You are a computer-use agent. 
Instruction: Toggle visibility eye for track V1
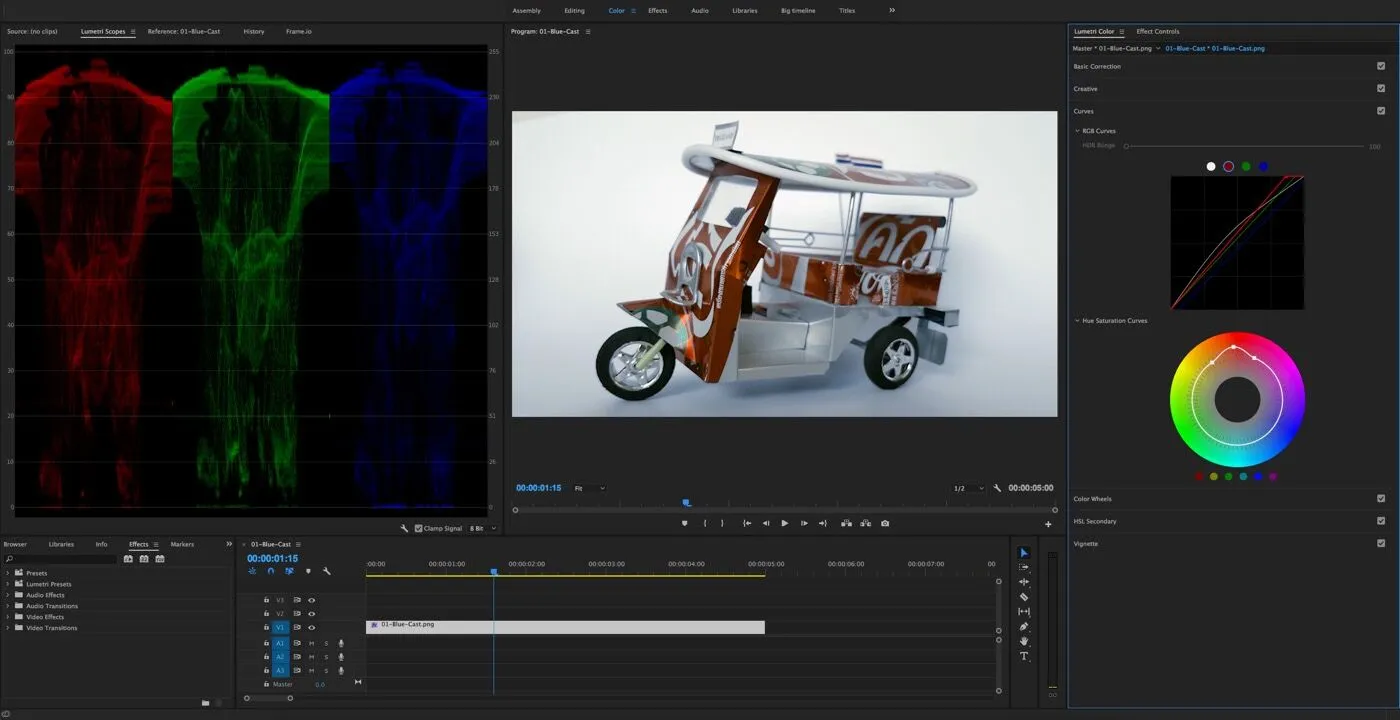(311, 627)
